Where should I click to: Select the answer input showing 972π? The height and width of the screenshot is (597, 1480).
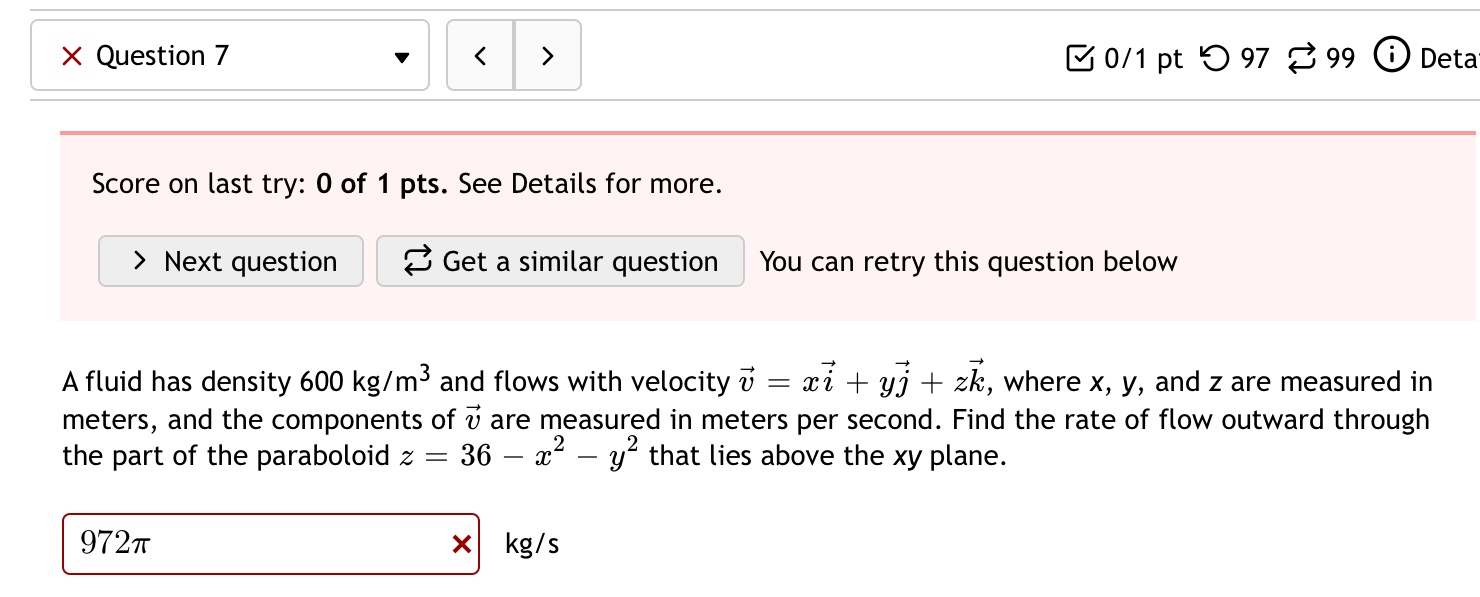coord(250,543)
